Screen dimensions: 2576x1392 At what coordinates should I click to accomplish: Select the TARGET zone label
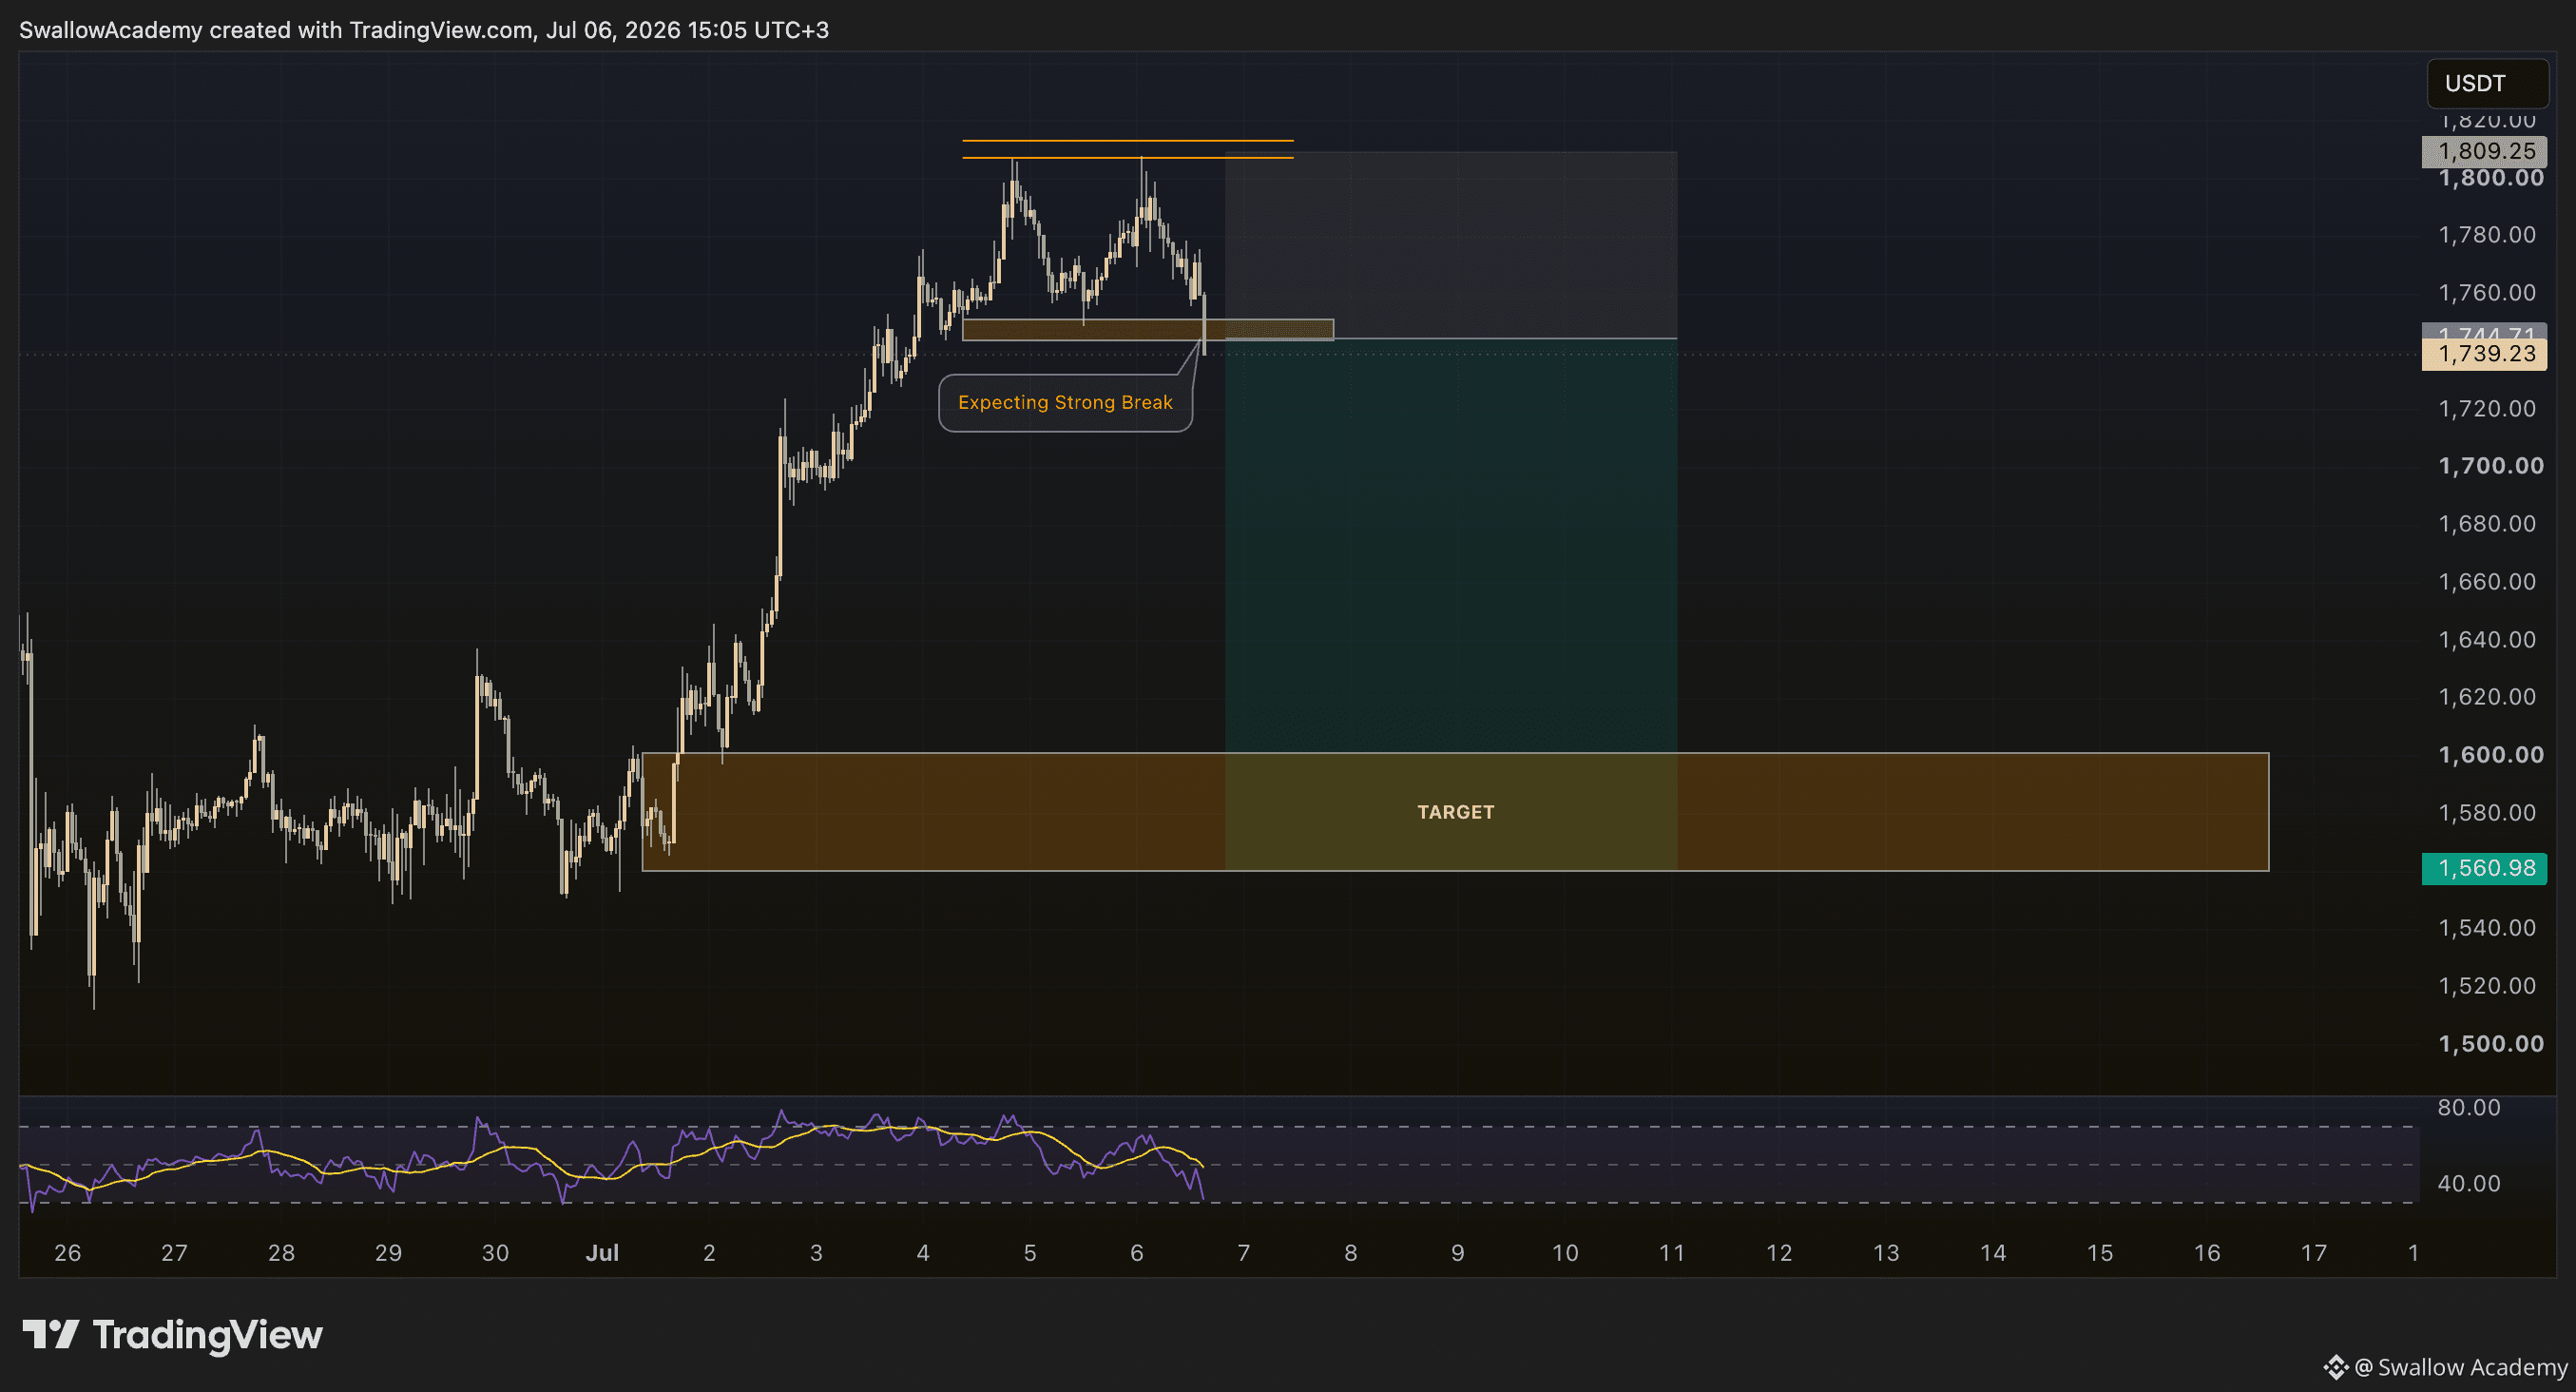click(x=1455, y=812)
